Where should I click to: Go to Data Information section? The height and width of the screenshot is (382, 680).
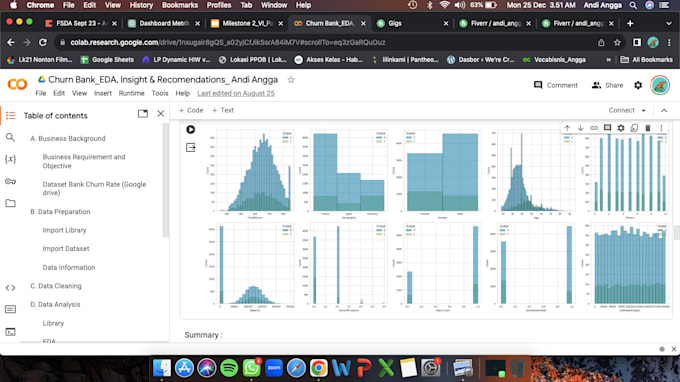(69, 268)
